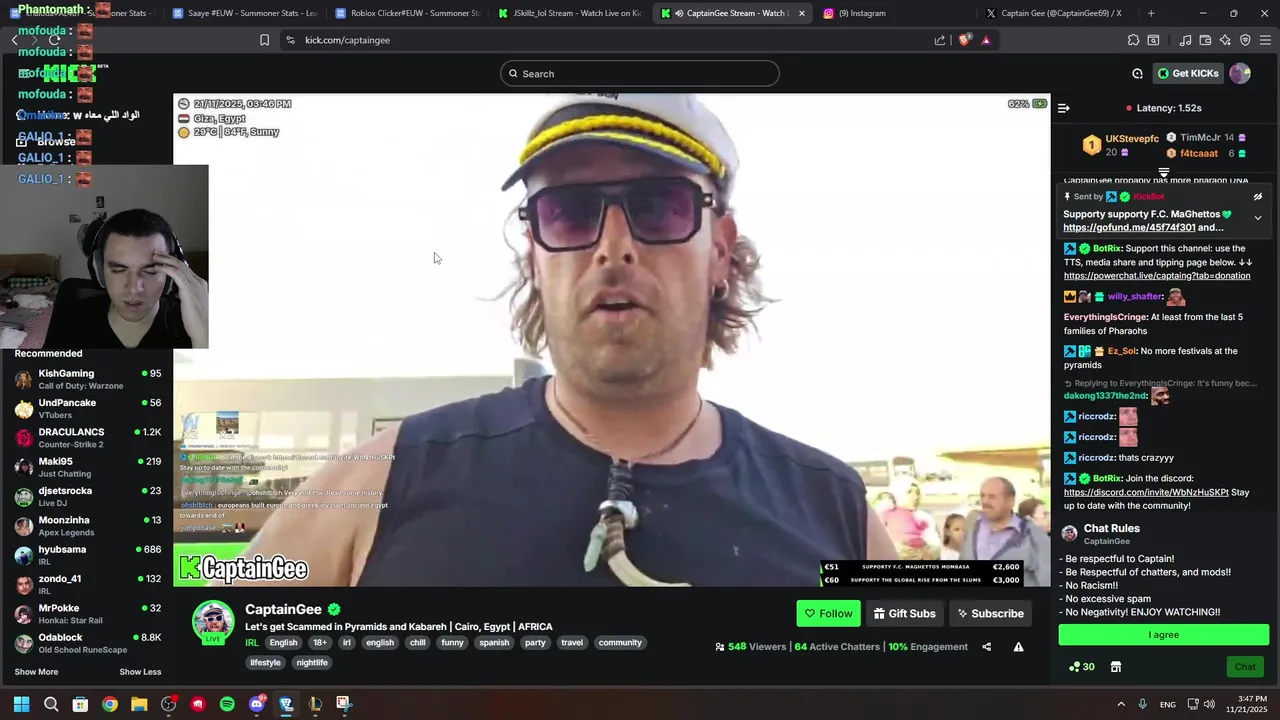Open the channel points balance showing 30
The width and height of the screenshot is (1280, 720).
coord(1081,667)
